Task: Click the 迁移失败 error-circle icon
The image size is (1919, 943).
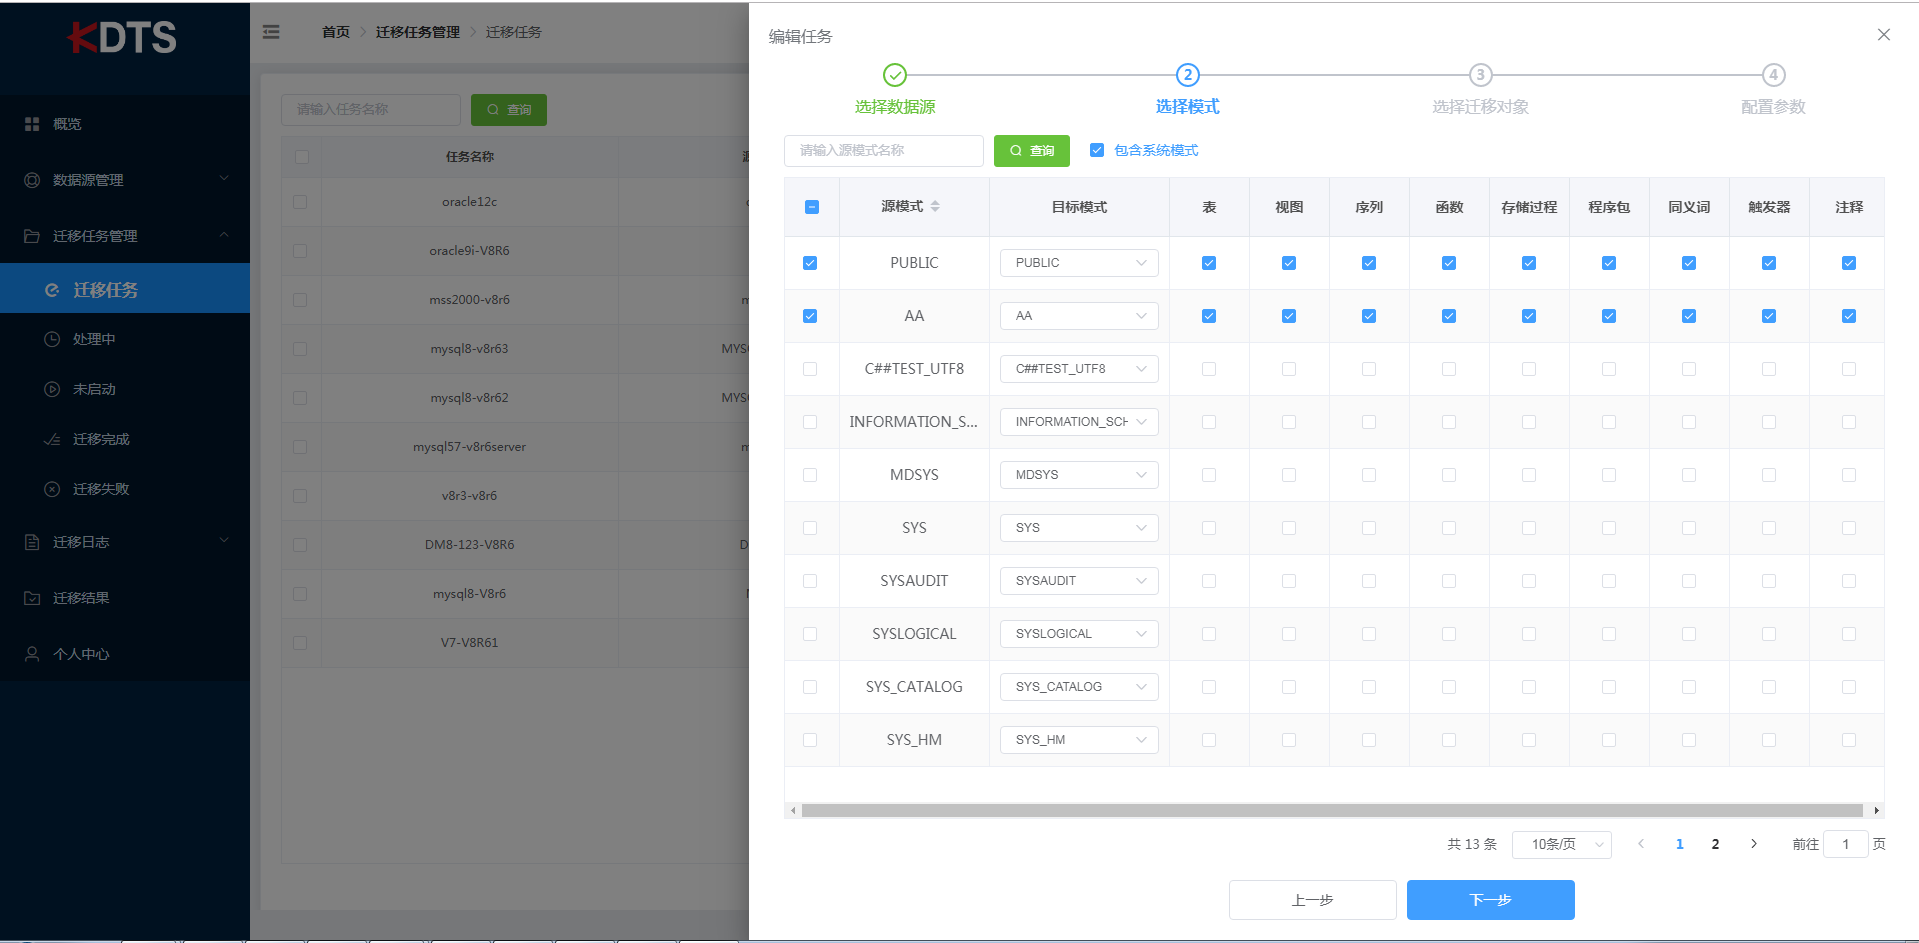Action: pos(52,489)
